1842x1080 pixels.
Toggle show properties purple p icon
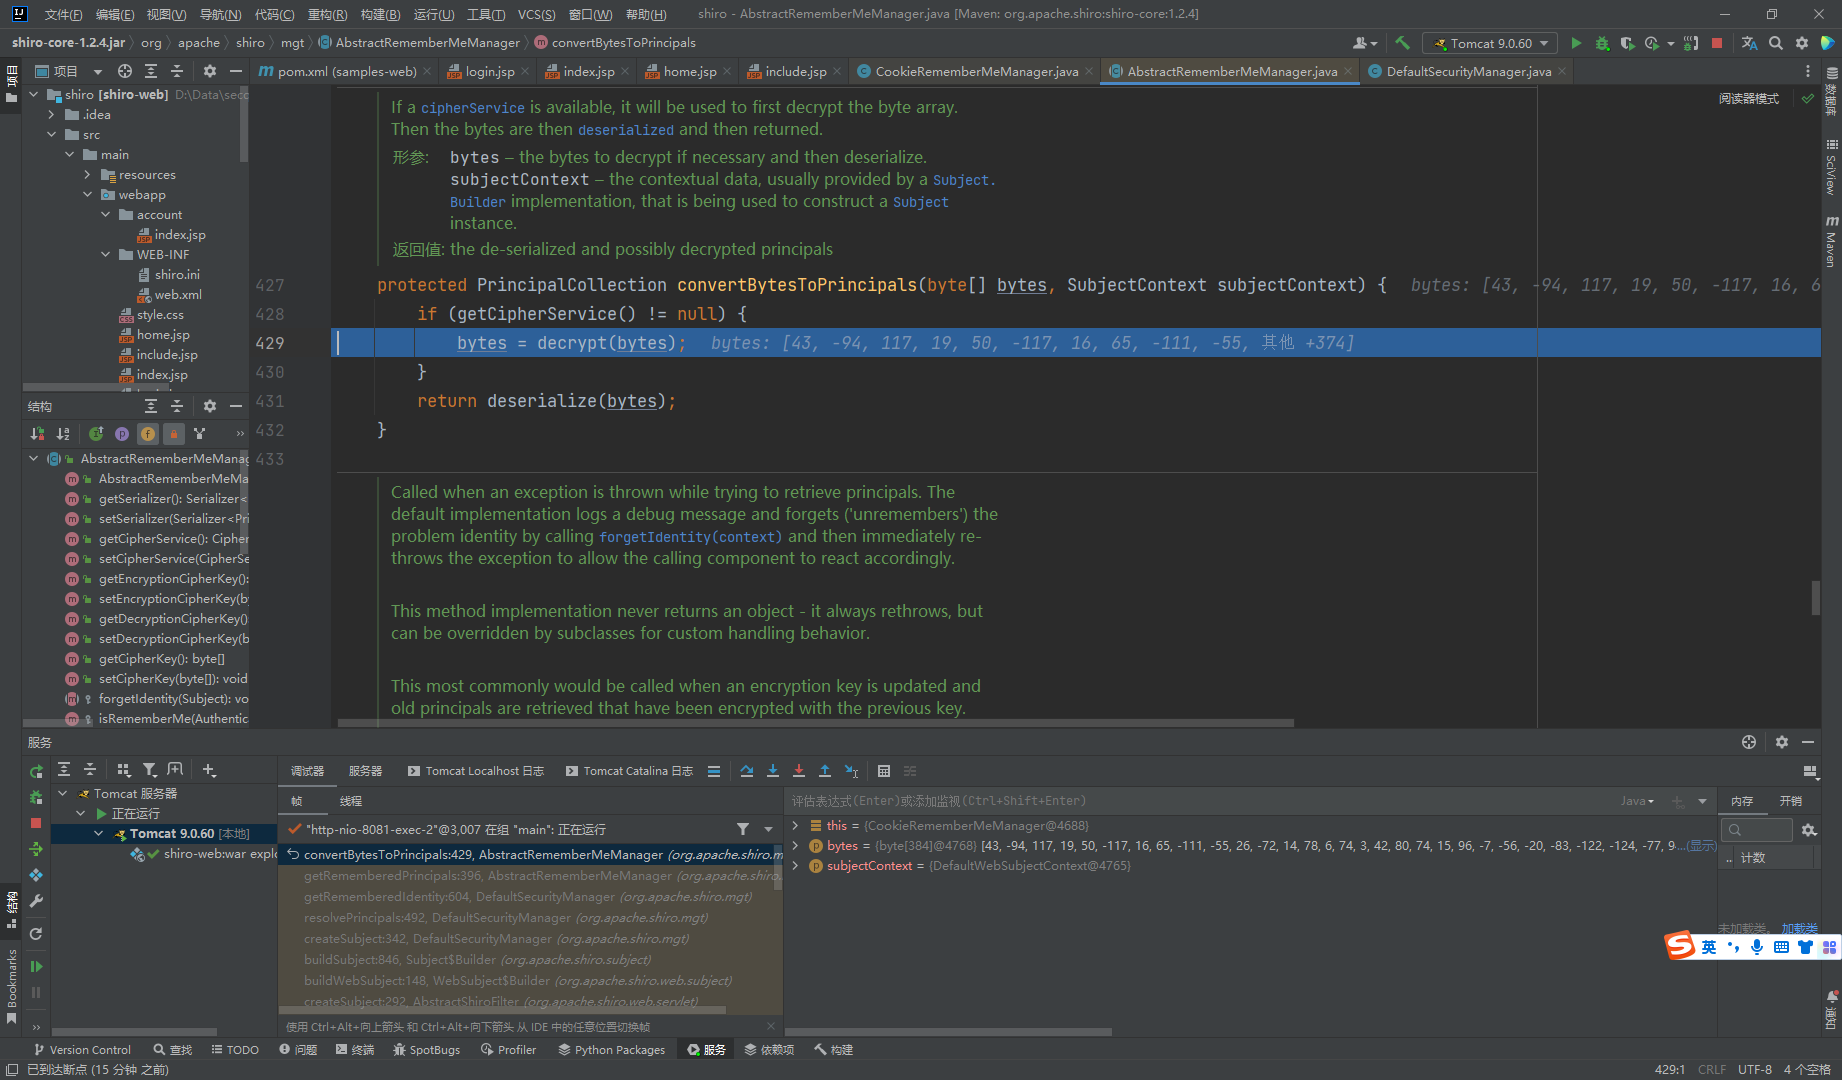(x=122, y=433)
